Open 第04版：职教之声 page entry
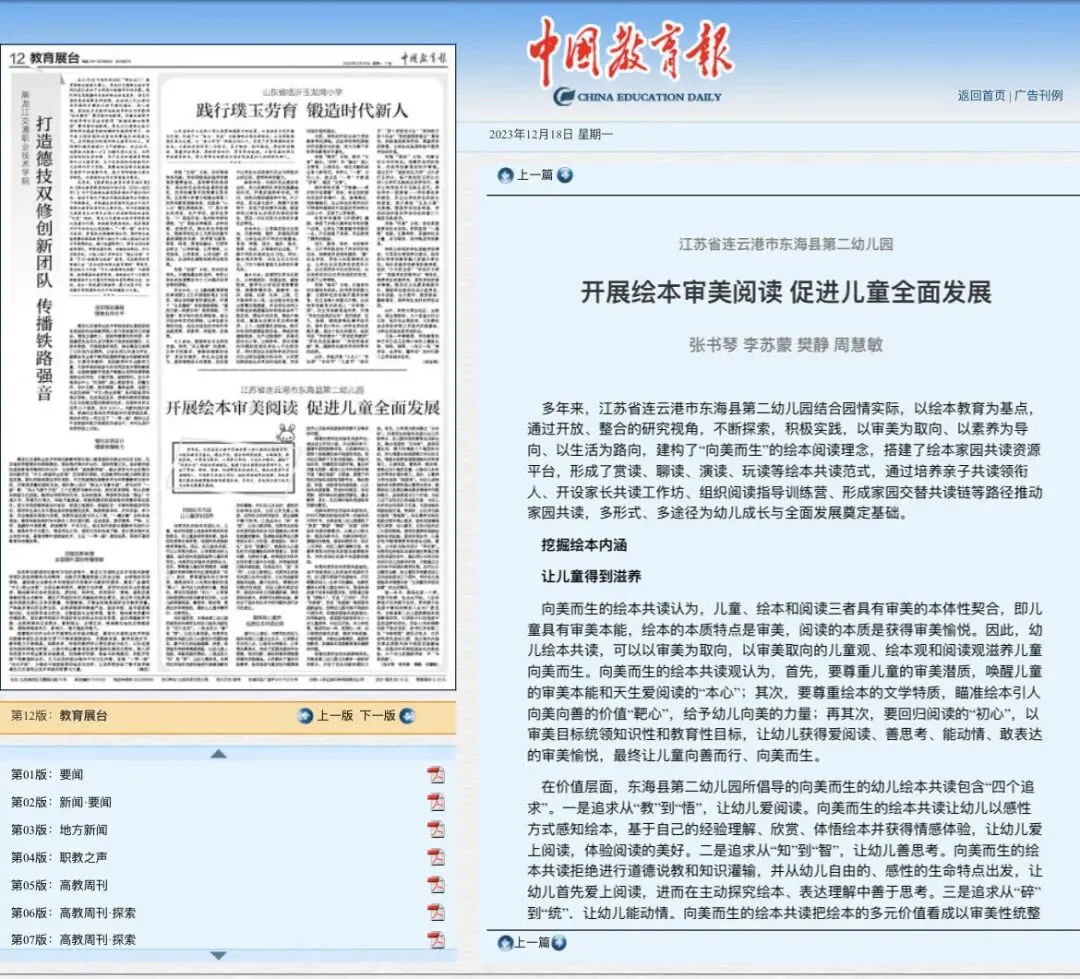 tap(59, 858)
